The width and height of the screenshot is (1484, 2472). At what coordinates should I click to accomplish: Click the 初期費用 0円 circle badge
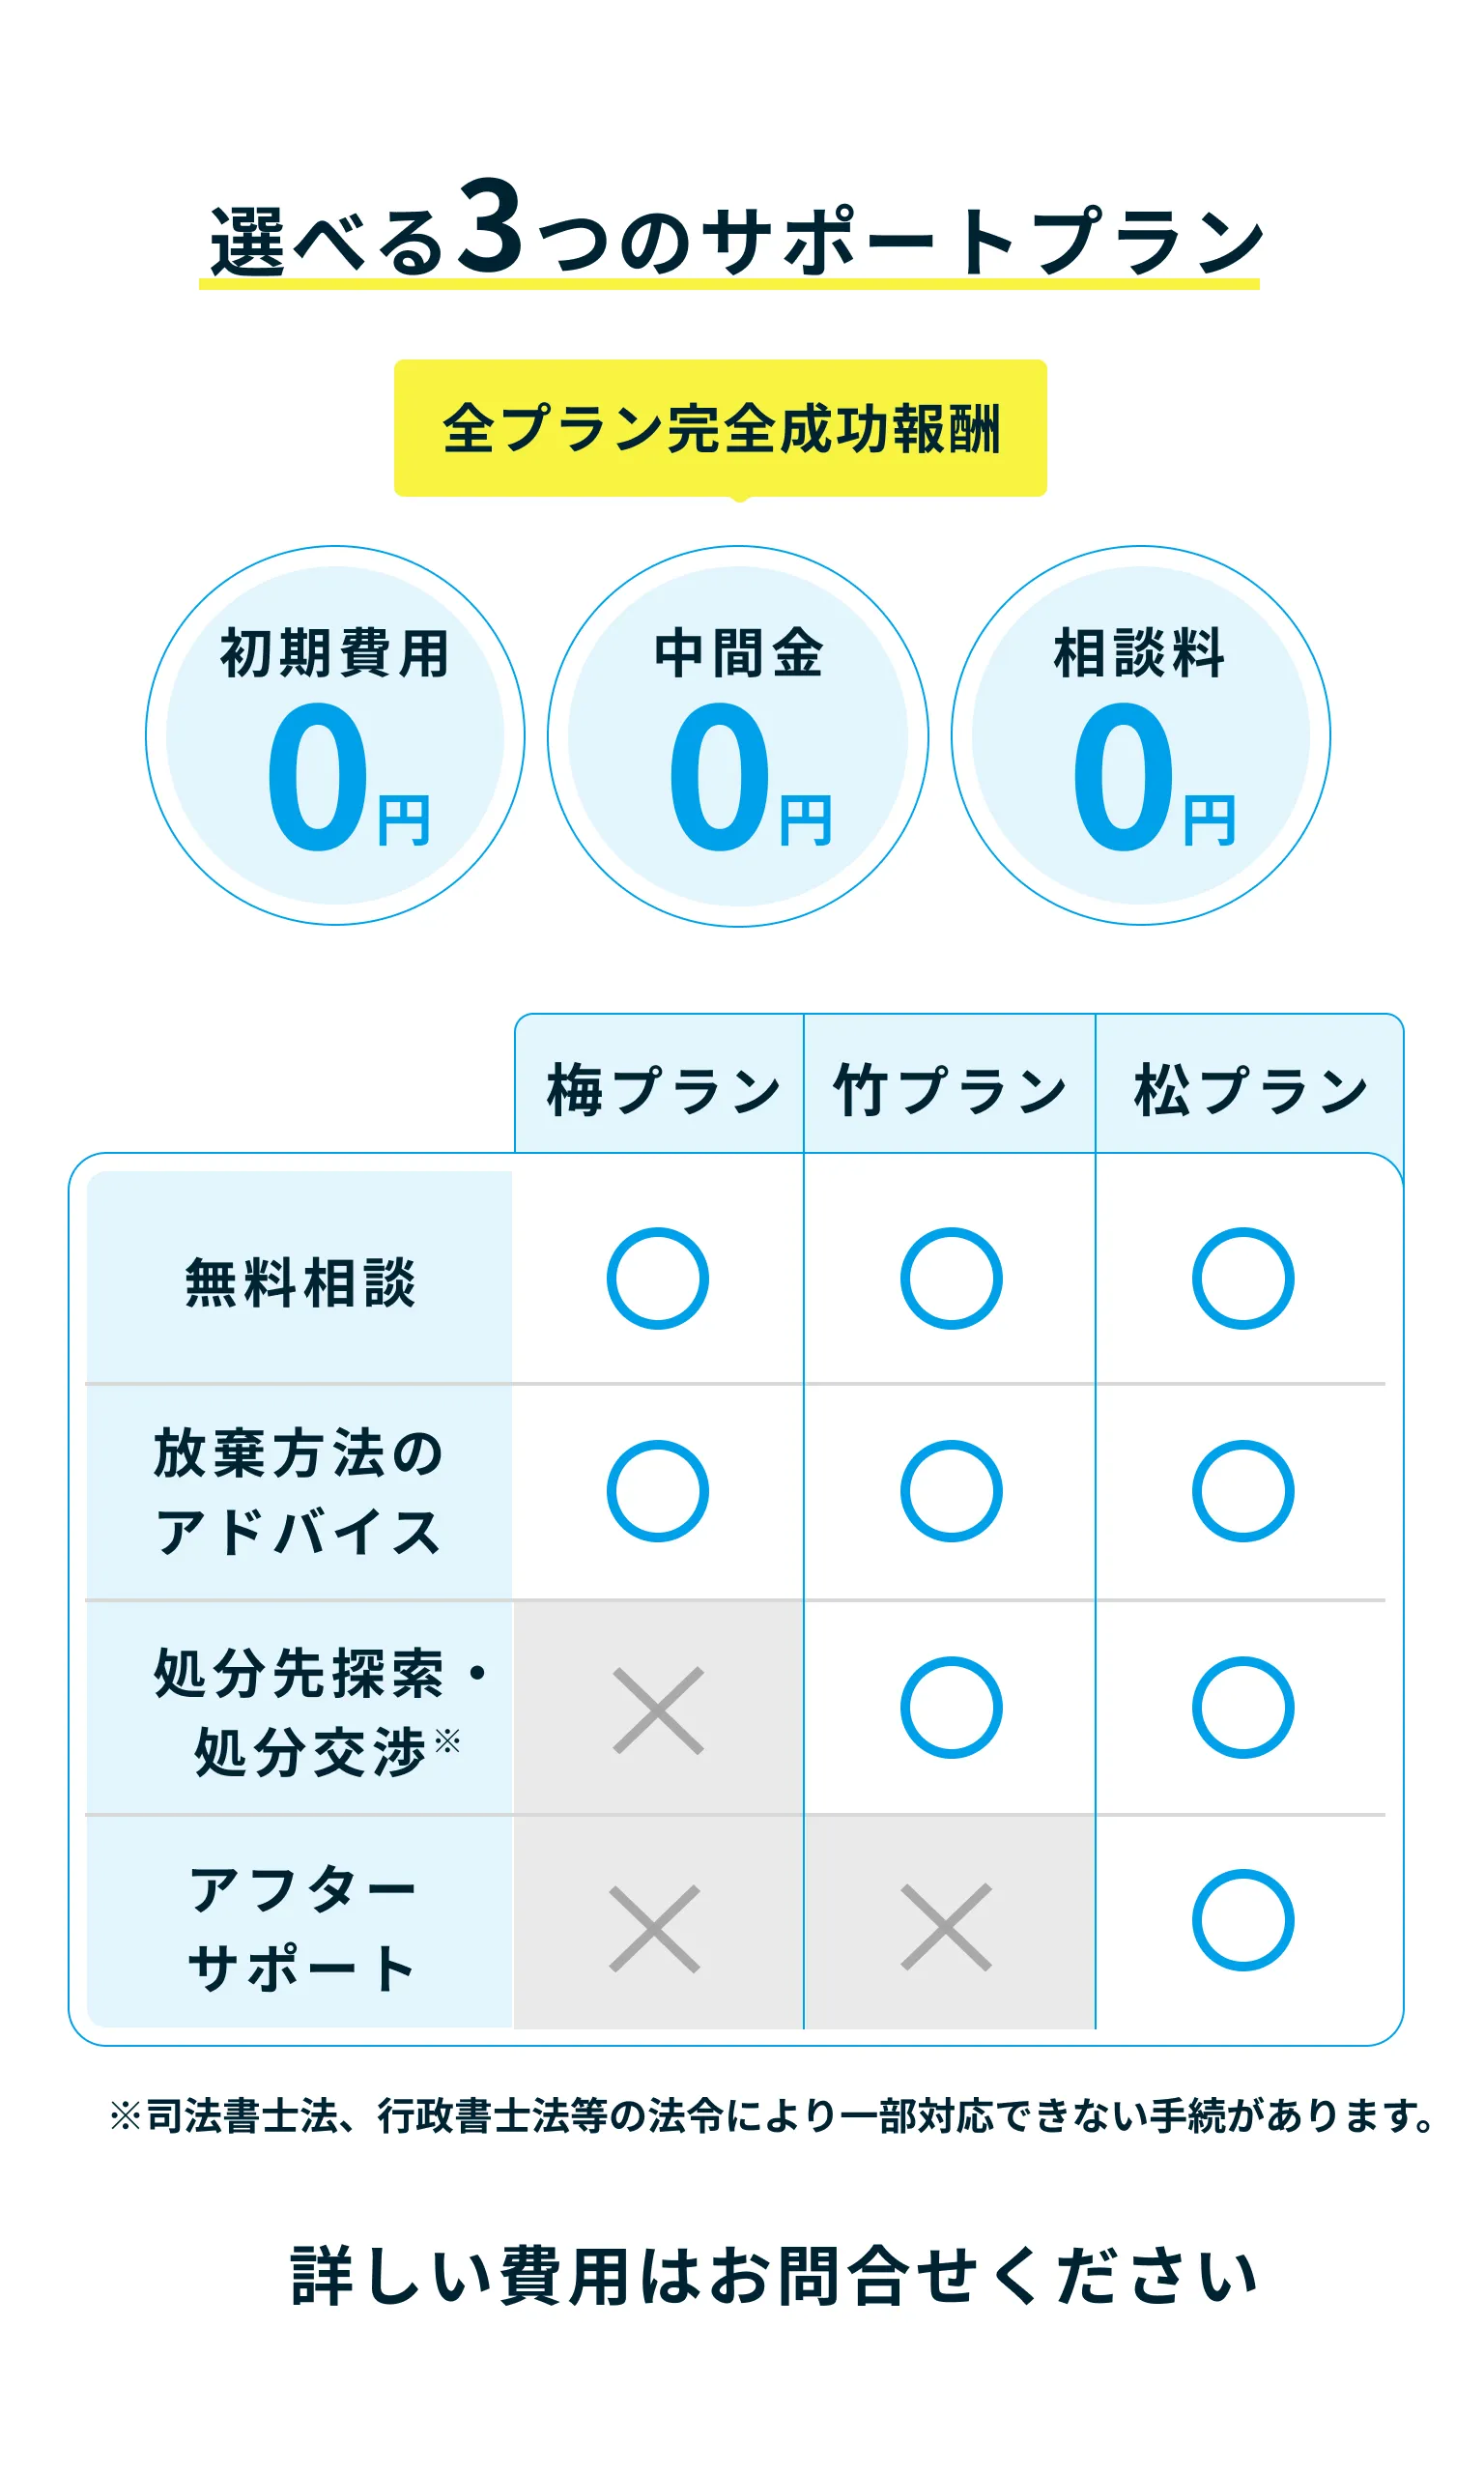(335, 735)
